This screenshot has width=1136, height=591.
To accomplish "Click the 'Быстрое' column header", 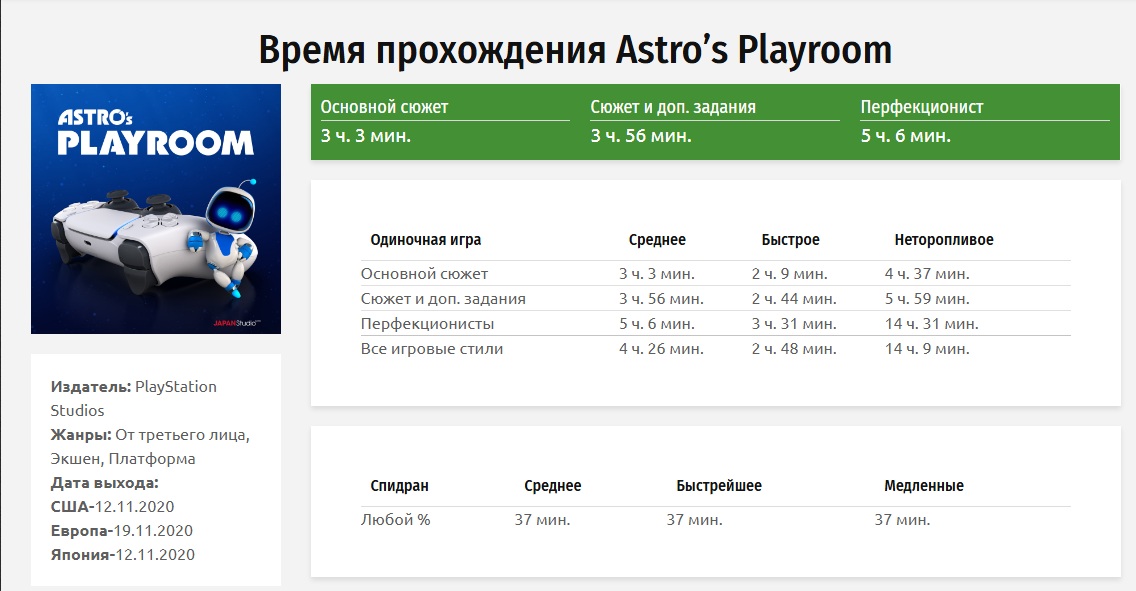I will pyautogui.click(x=790, y=240).
